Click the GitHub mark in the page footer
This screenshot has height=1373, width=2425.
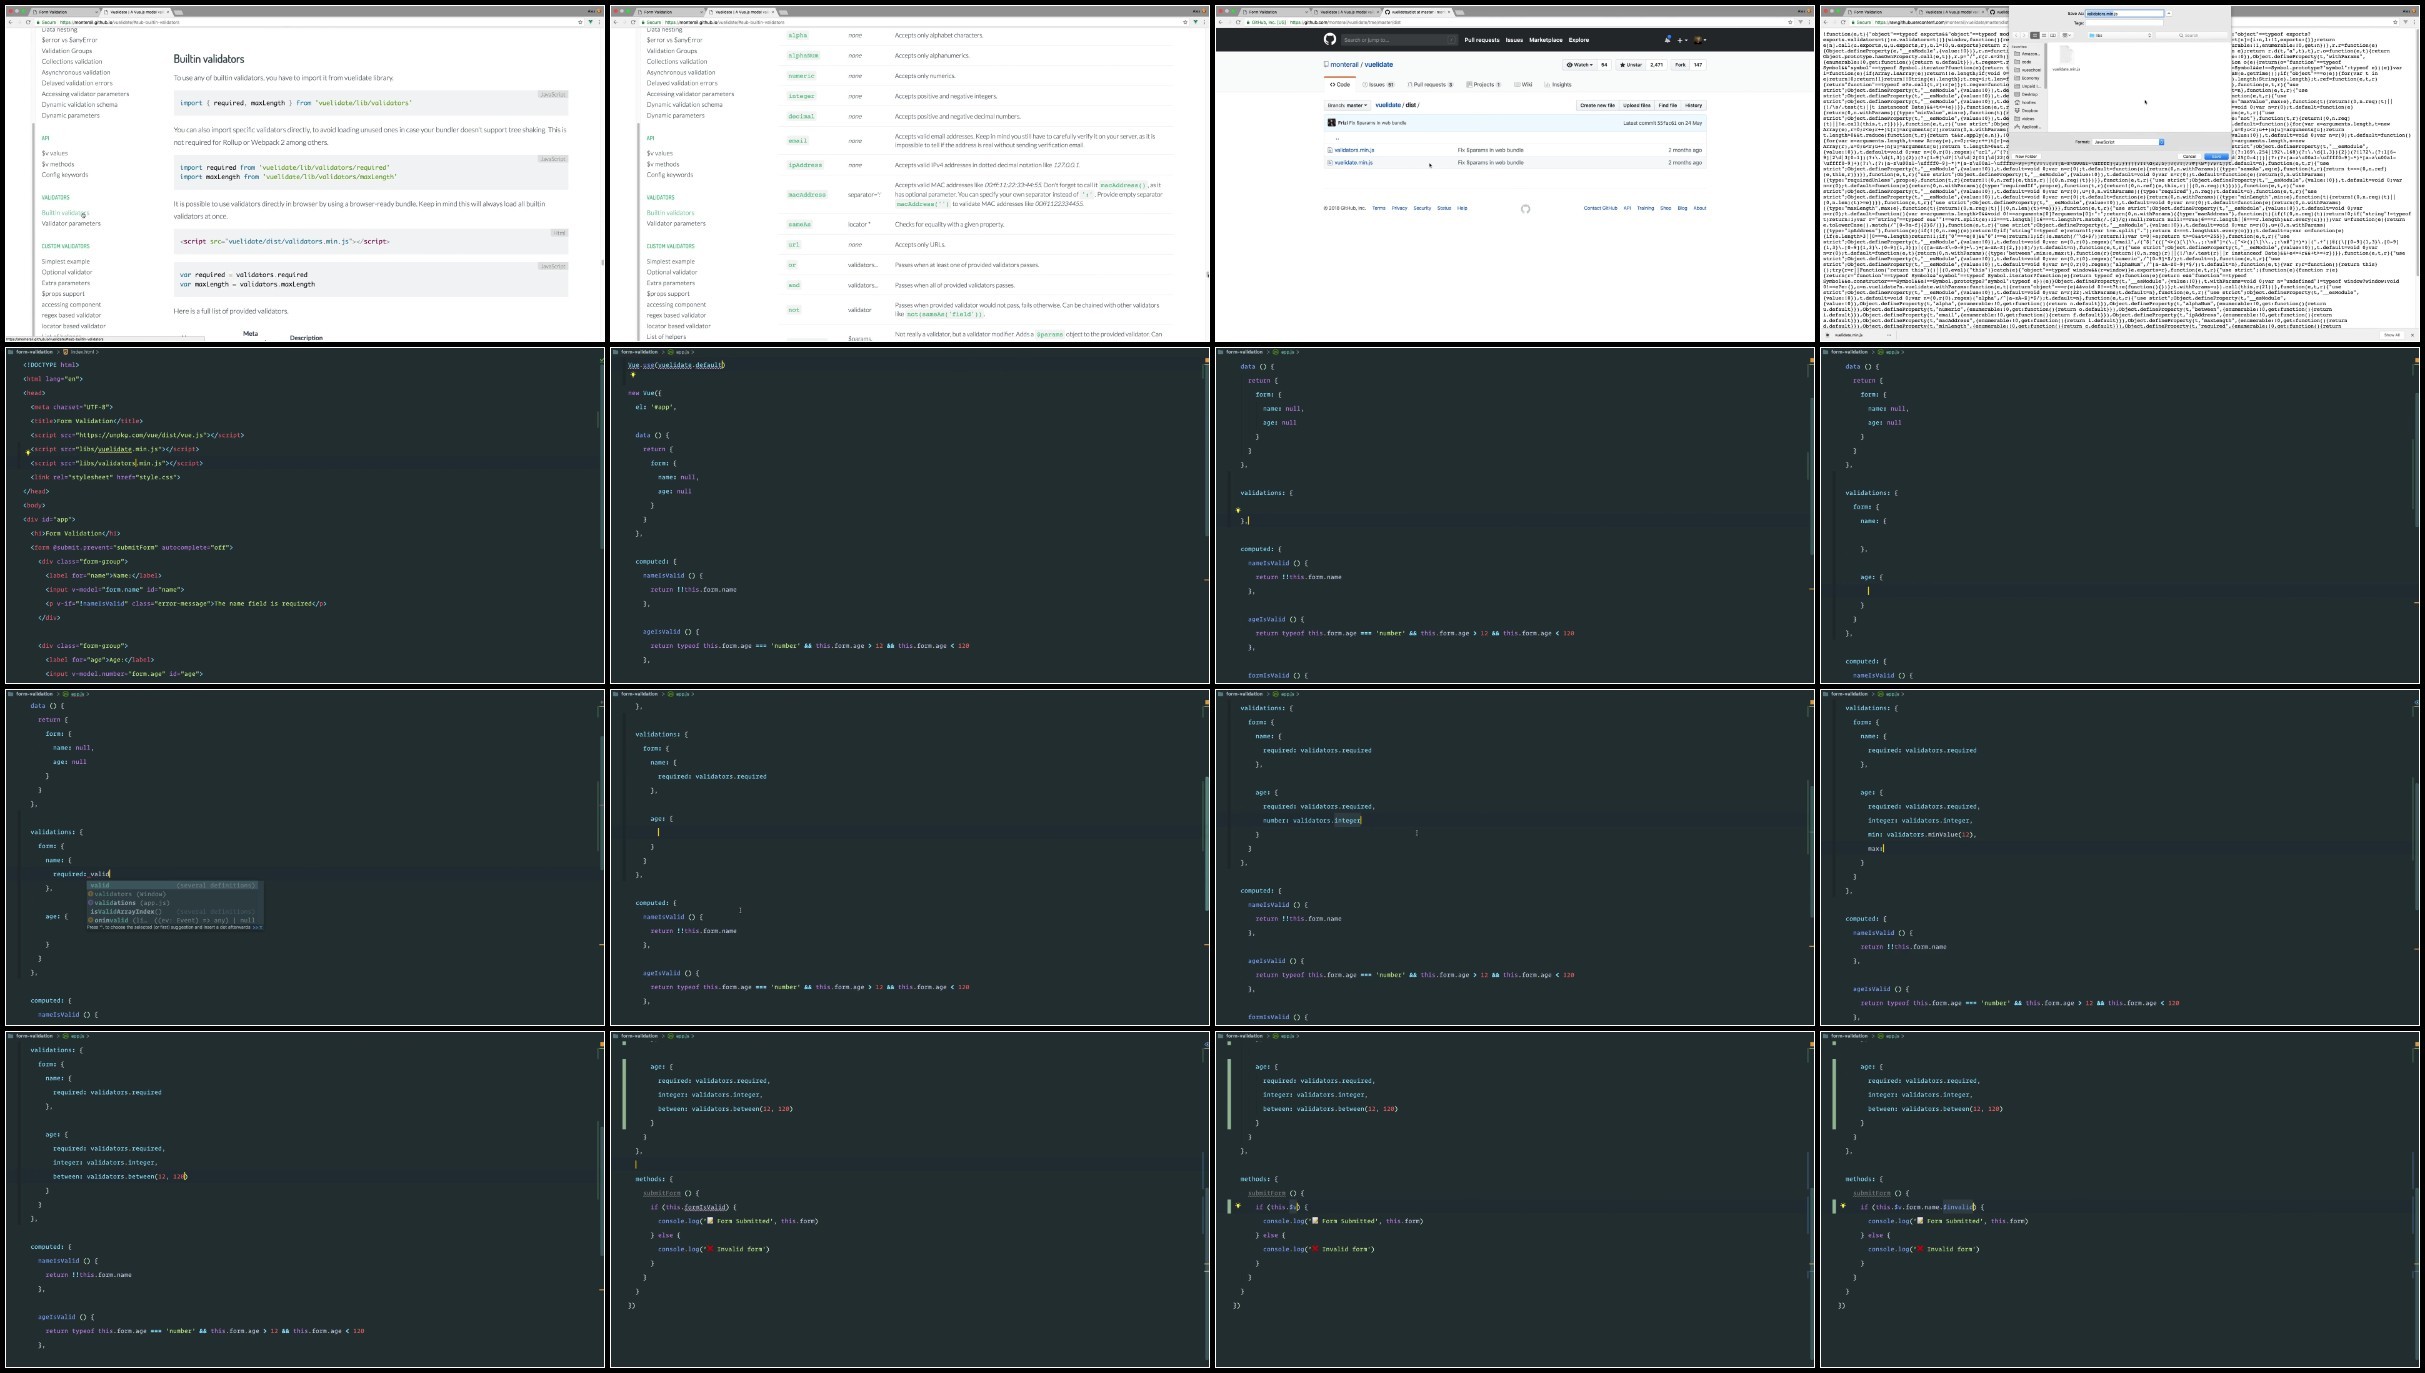coord(1525,209)
